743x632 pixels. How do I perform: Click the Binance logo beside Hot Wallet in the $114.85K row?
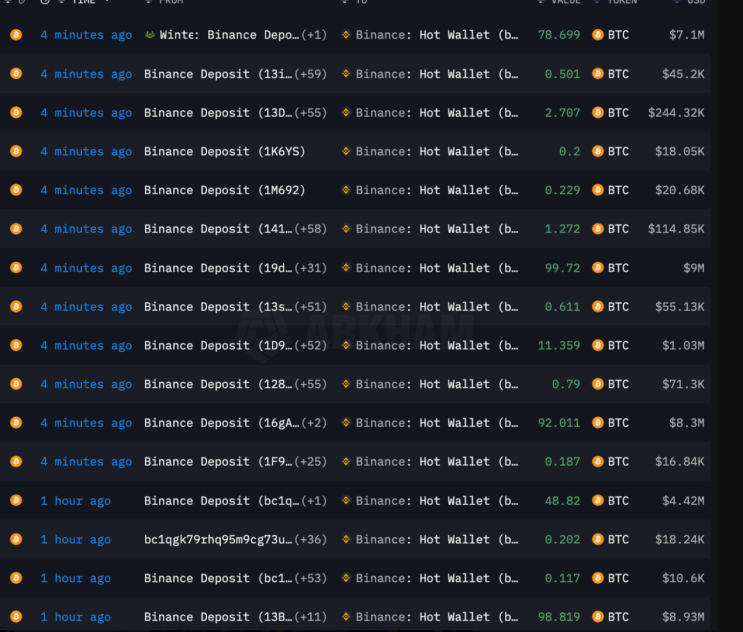(346, 229)
